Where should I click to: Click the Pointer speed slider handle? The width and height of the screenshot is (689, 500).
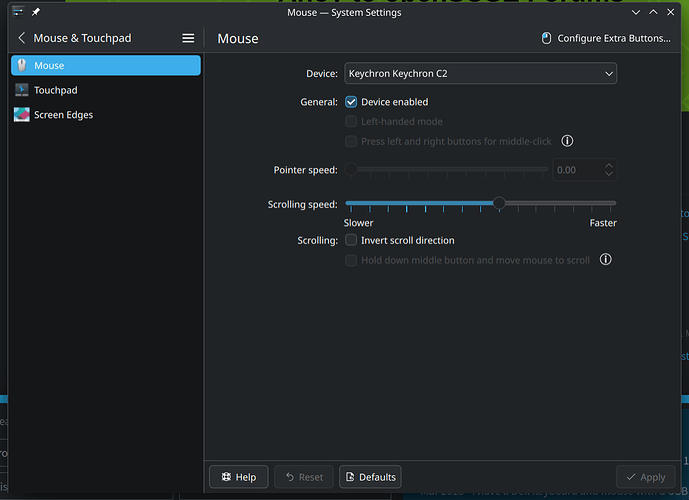tap(351, 169)
